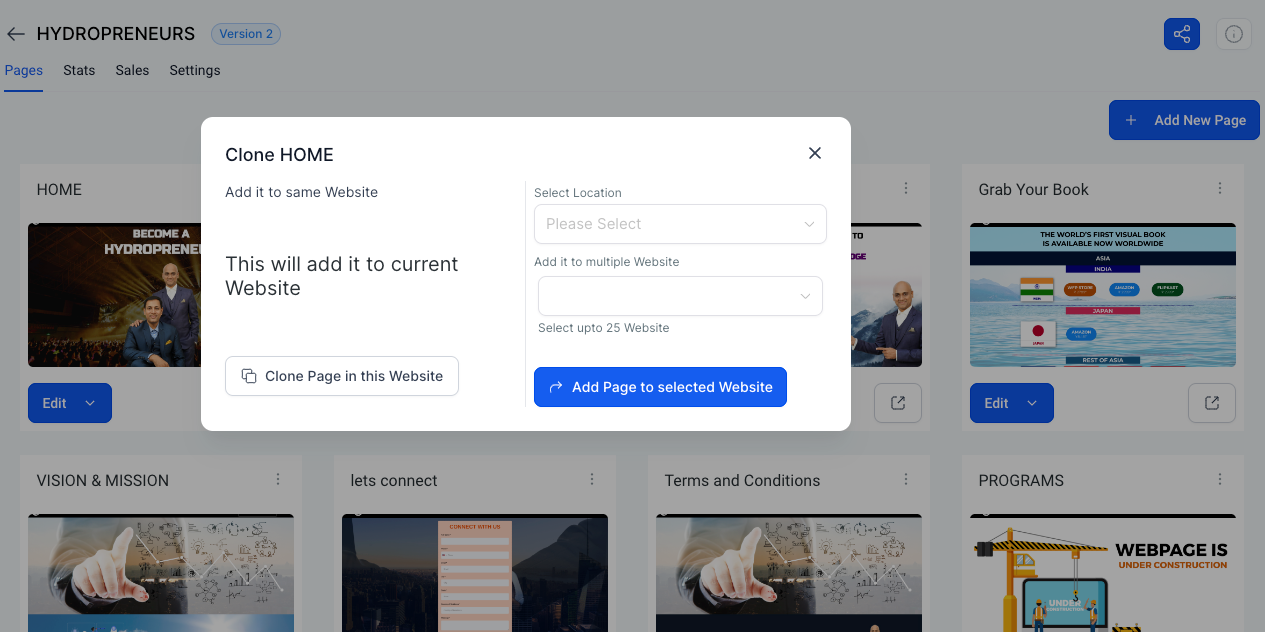
Task: Switch to the Stats tab
Action: [79, 70]
